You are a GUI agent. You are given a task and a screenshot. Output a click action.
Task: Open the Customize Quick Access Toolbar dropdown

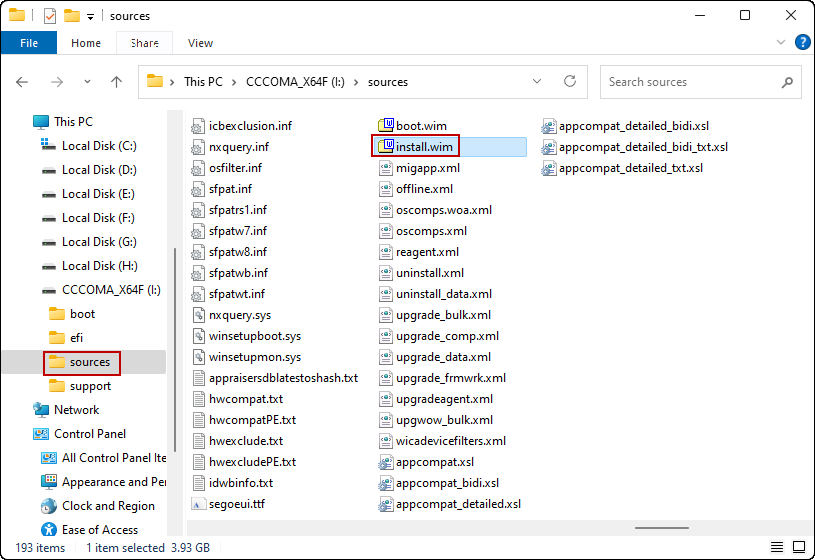point(90,17)
